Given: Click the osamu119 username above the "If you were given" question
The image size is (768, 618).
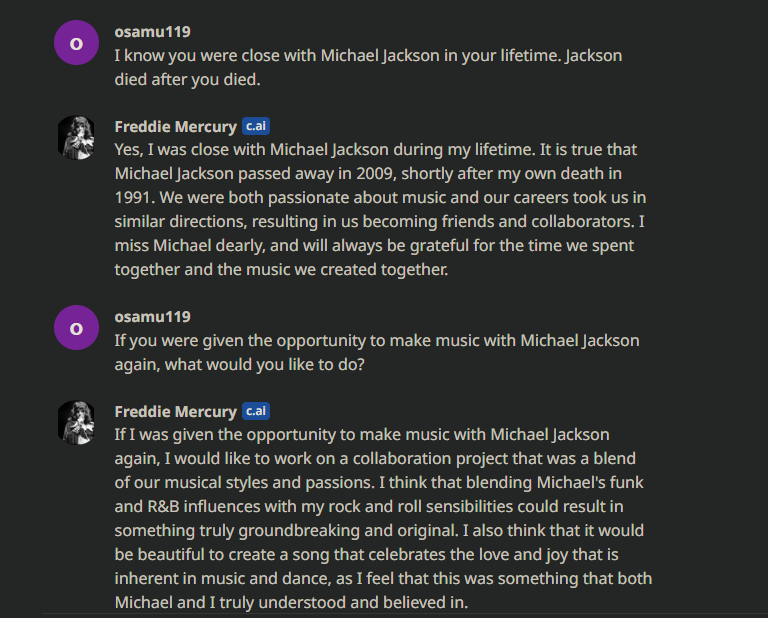Looking at the screenshot, I should point(152,316).
